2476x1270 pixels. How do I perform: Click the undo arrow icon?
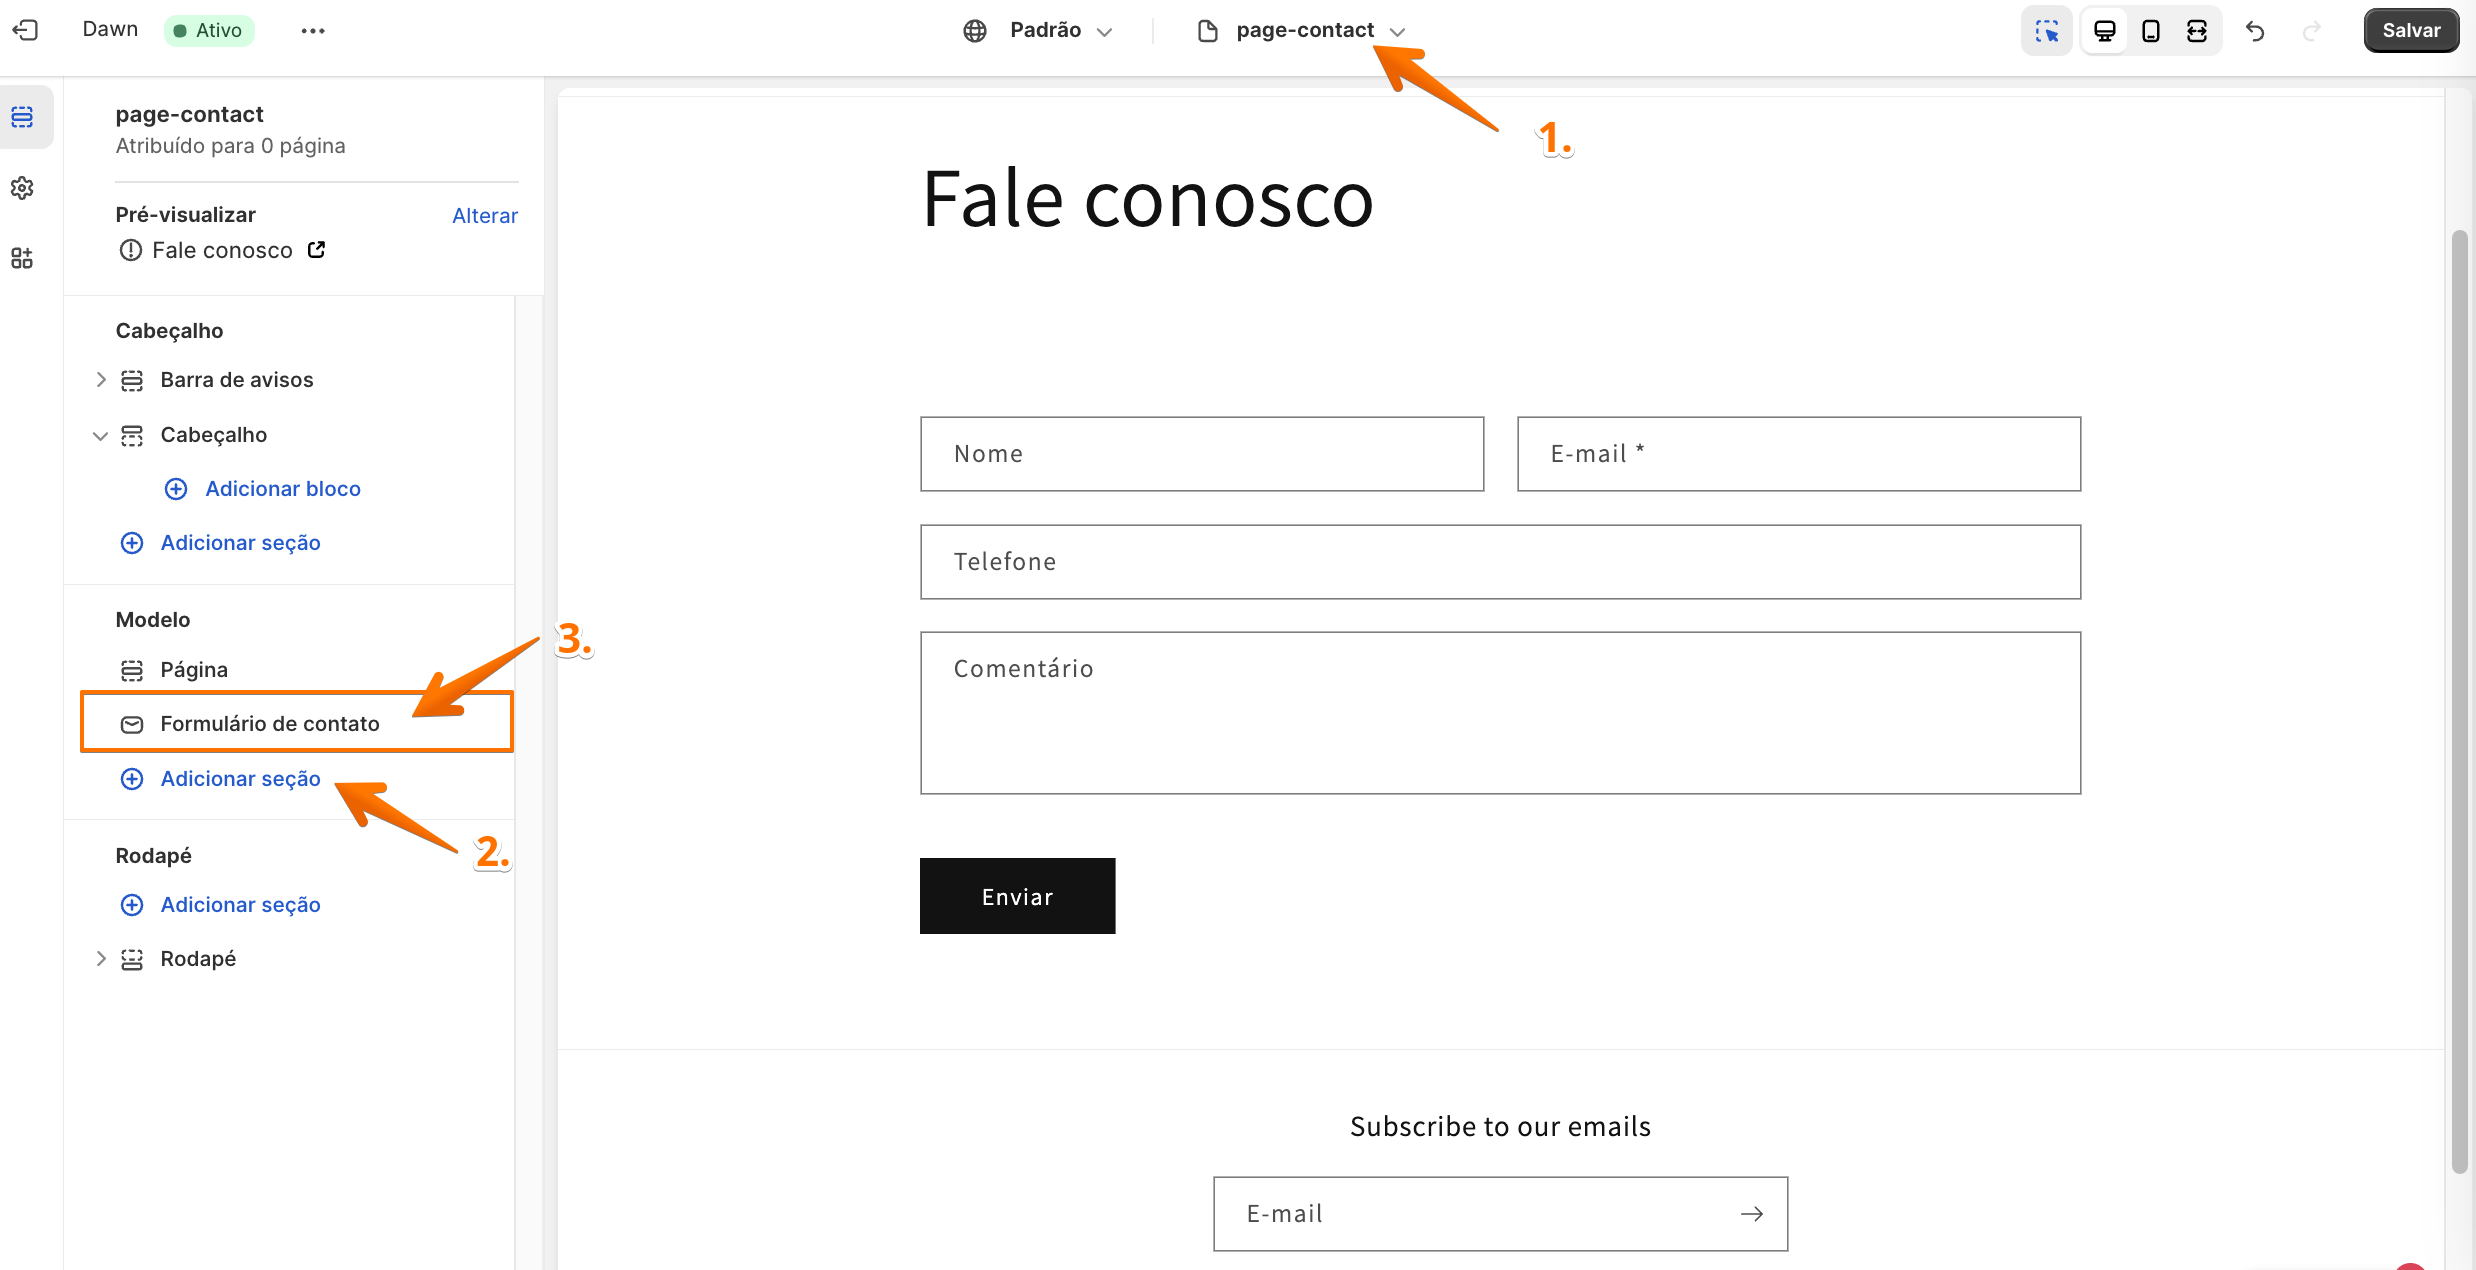(2255, 31)
